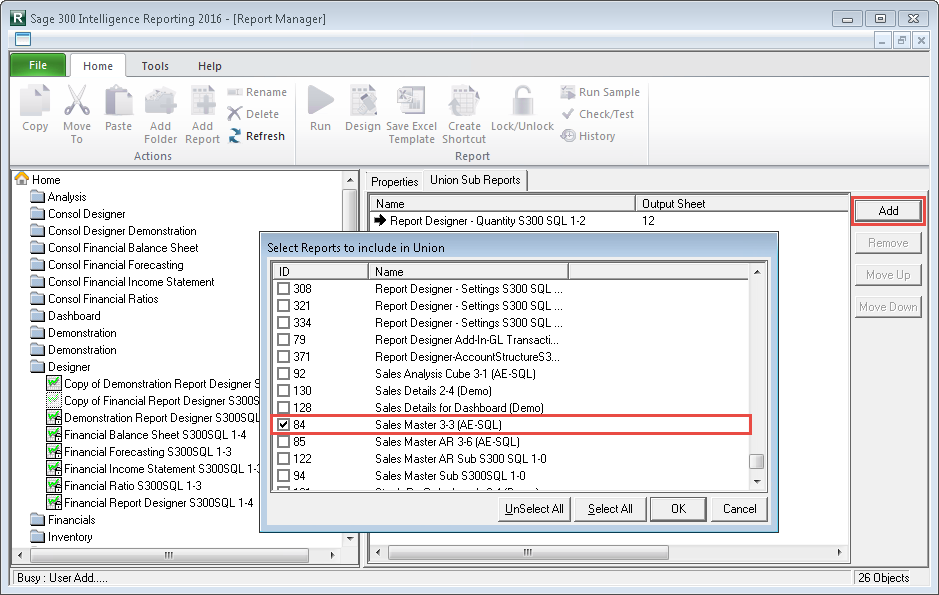Click the sub reports horizontal scrollbar thumb
Screen dimensions: 939x595
[528, 552]
